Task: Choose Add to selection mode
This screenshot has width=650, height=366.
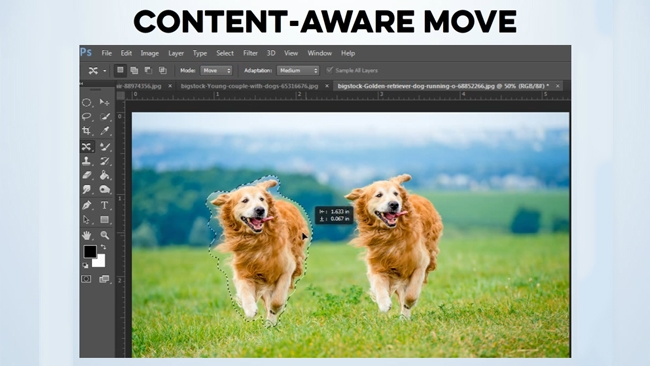Action: pos(134,70)
